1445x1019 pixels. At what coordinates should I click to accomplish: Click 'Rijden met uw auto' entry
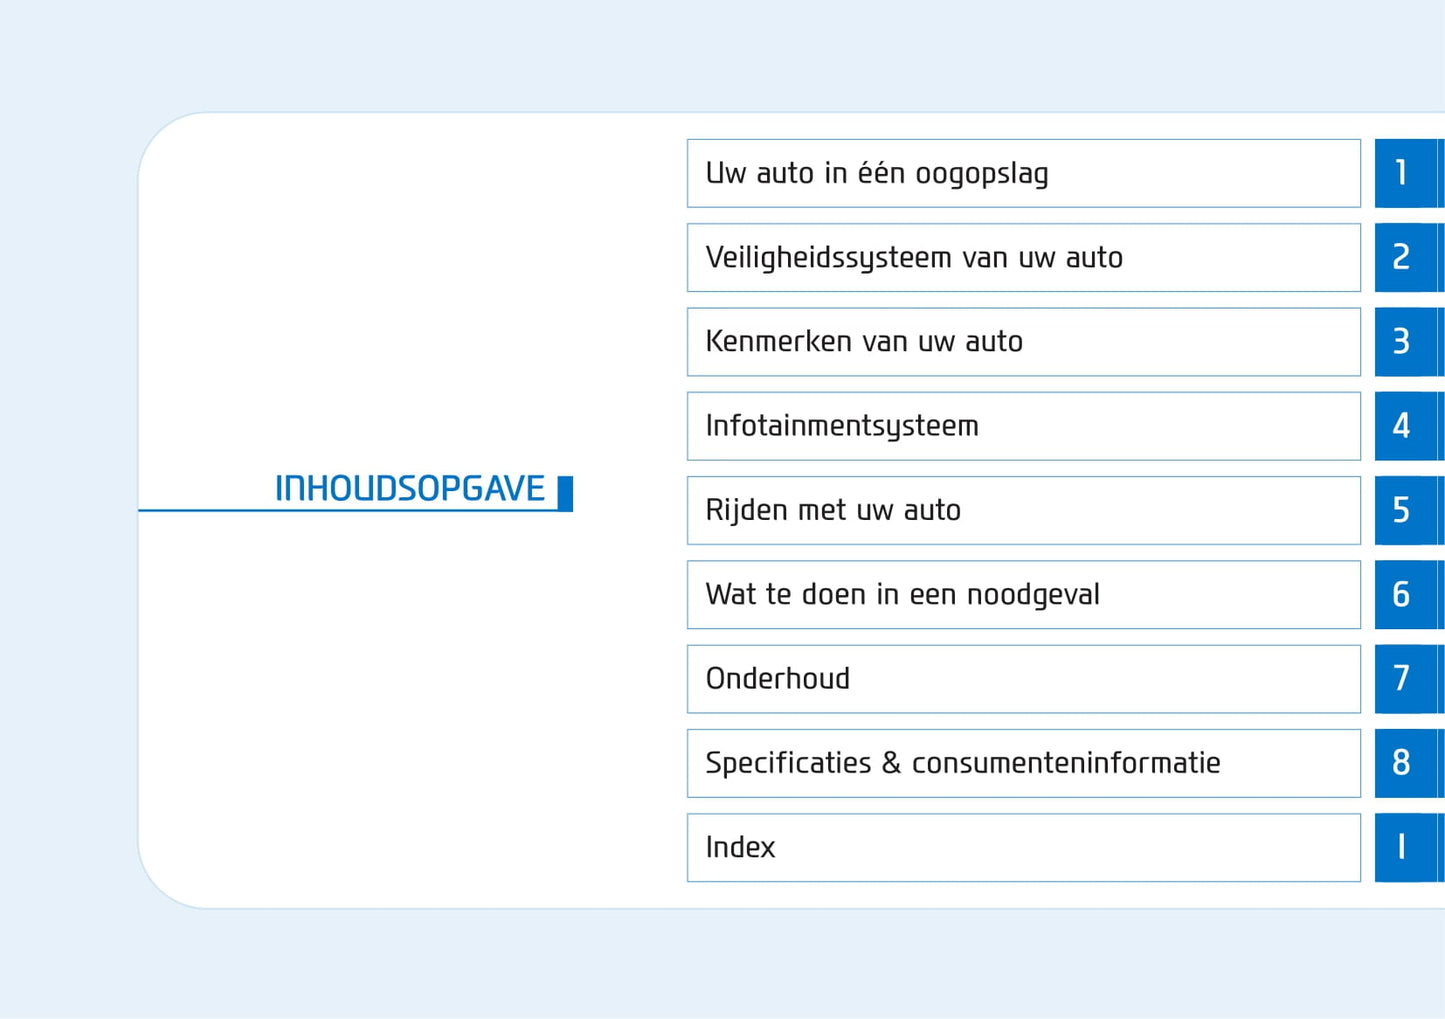[1023, 511]
